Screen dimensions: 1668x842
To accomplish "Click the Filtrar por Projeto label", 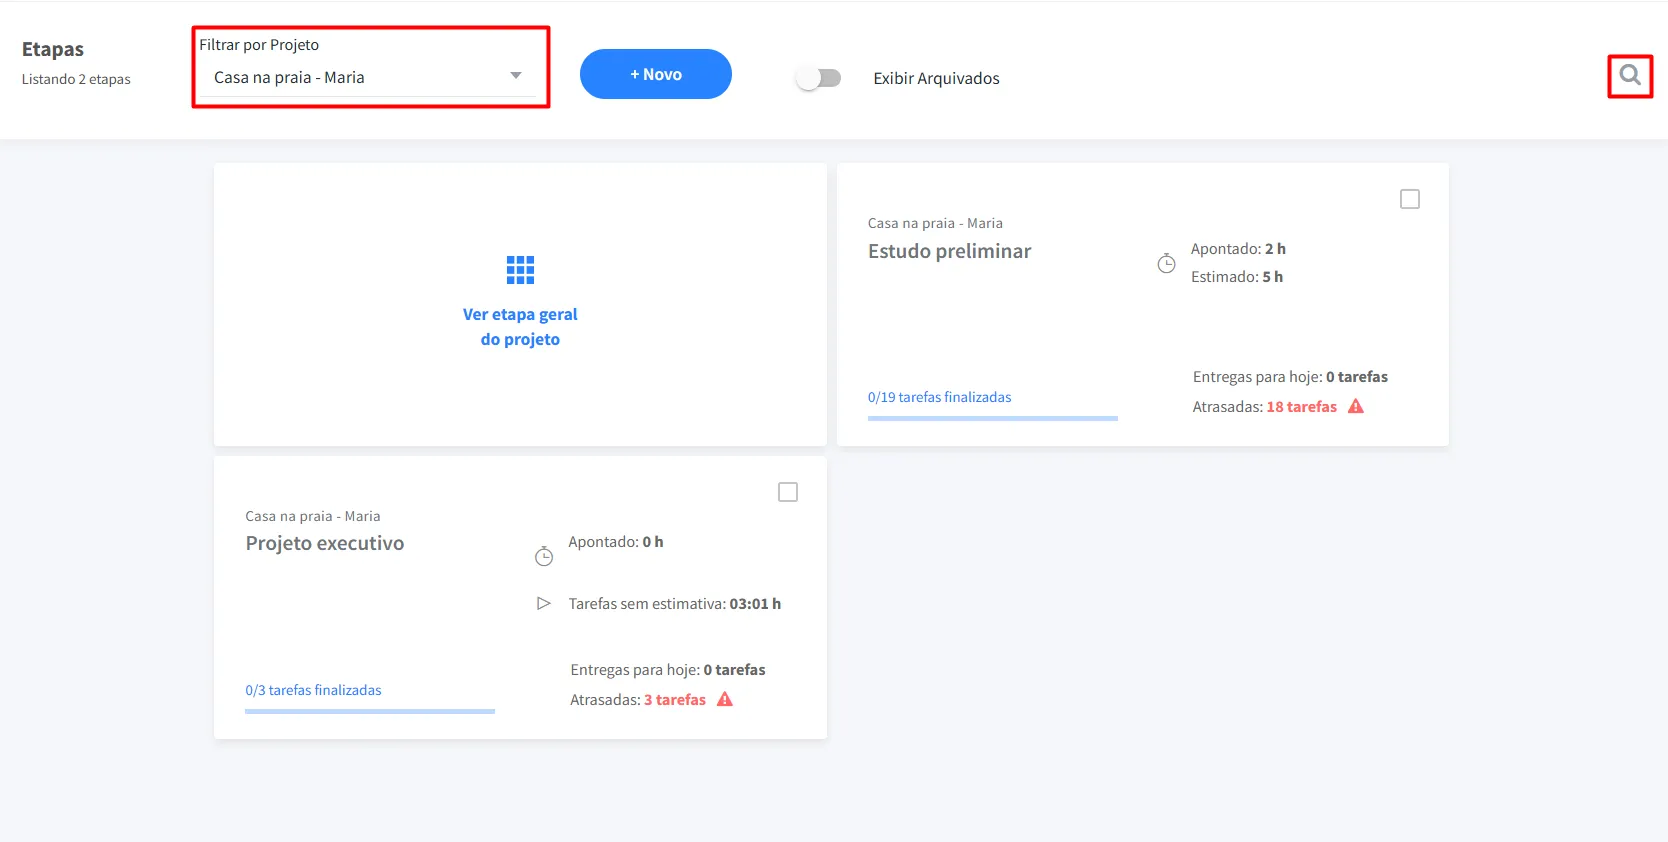I will (x=259, y=45).
